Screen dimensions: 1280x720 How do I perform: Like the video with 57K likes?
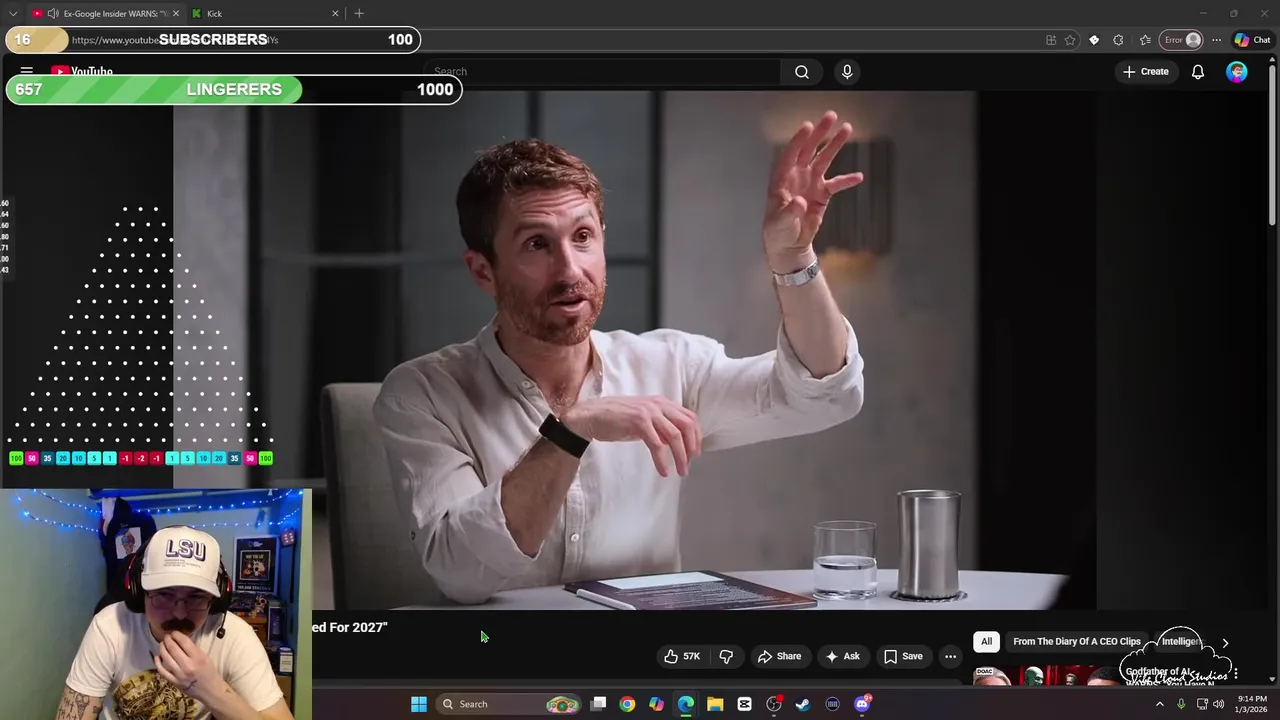point(681,656)
